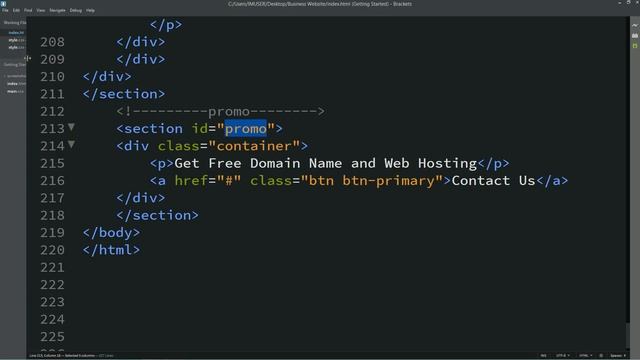Click the Brackets app logo icon

pyautogui.click(x=3, y=4)
